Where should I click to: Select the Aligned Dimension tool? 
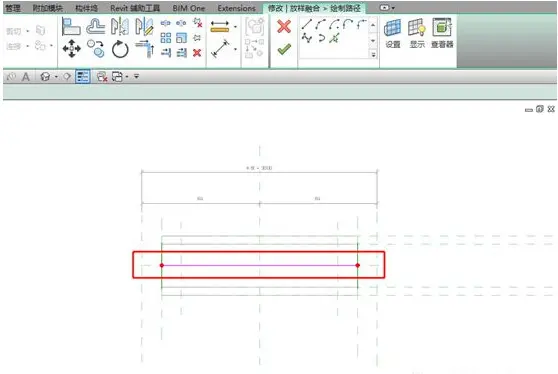220,49
